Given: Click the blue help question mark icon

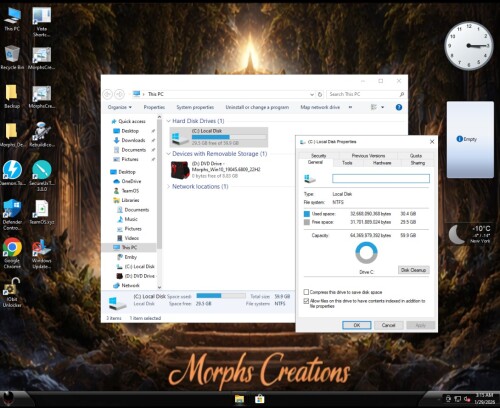Looking at the screenshot, I should click(x=399, y=107).
